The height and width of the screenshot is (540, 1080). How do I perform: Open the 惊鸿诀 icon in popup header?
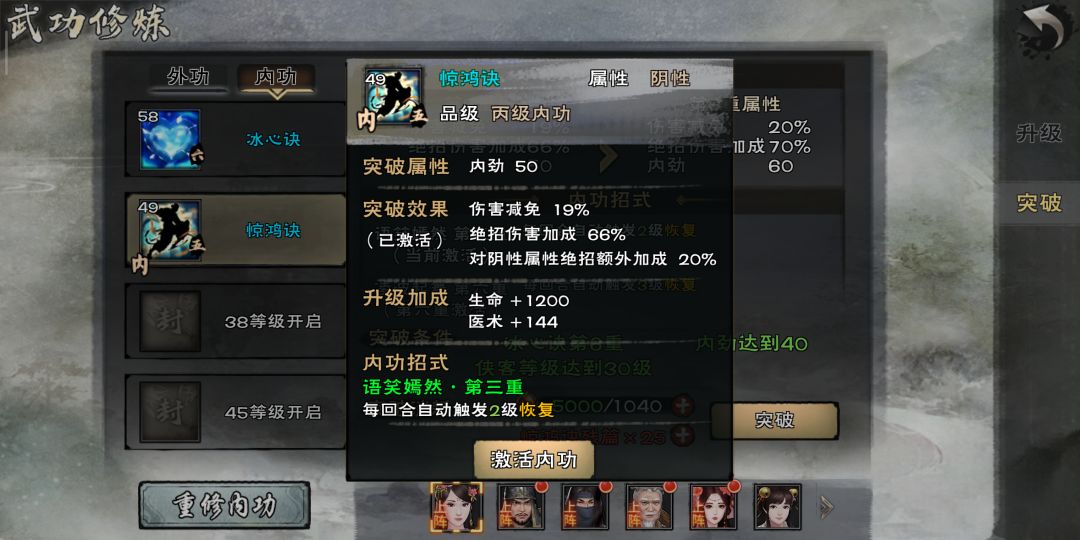pos(393,97)
